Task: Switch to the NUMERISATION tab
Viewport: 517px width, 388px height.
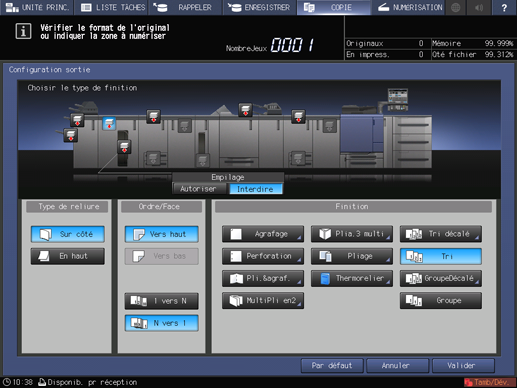Action: pyautogui.click(x=409, y=7)
